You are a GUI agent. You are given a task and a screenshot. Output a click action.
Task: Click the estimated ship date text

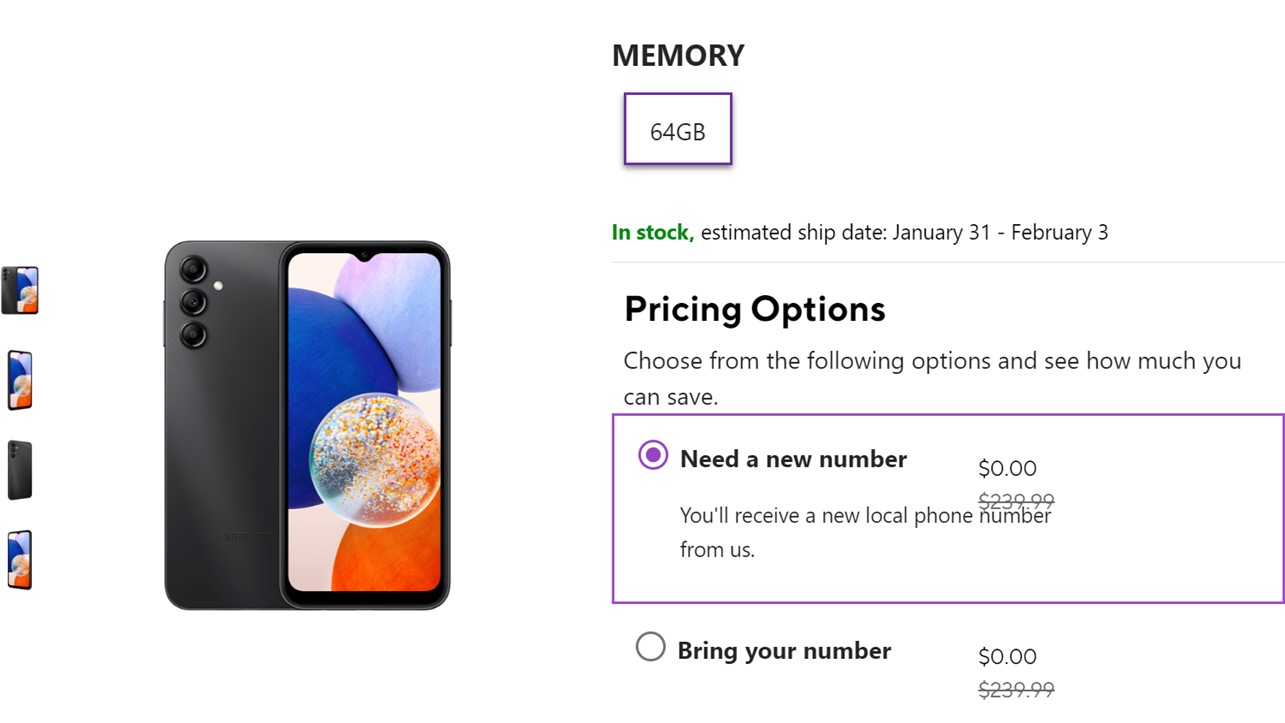coord(904,233)
